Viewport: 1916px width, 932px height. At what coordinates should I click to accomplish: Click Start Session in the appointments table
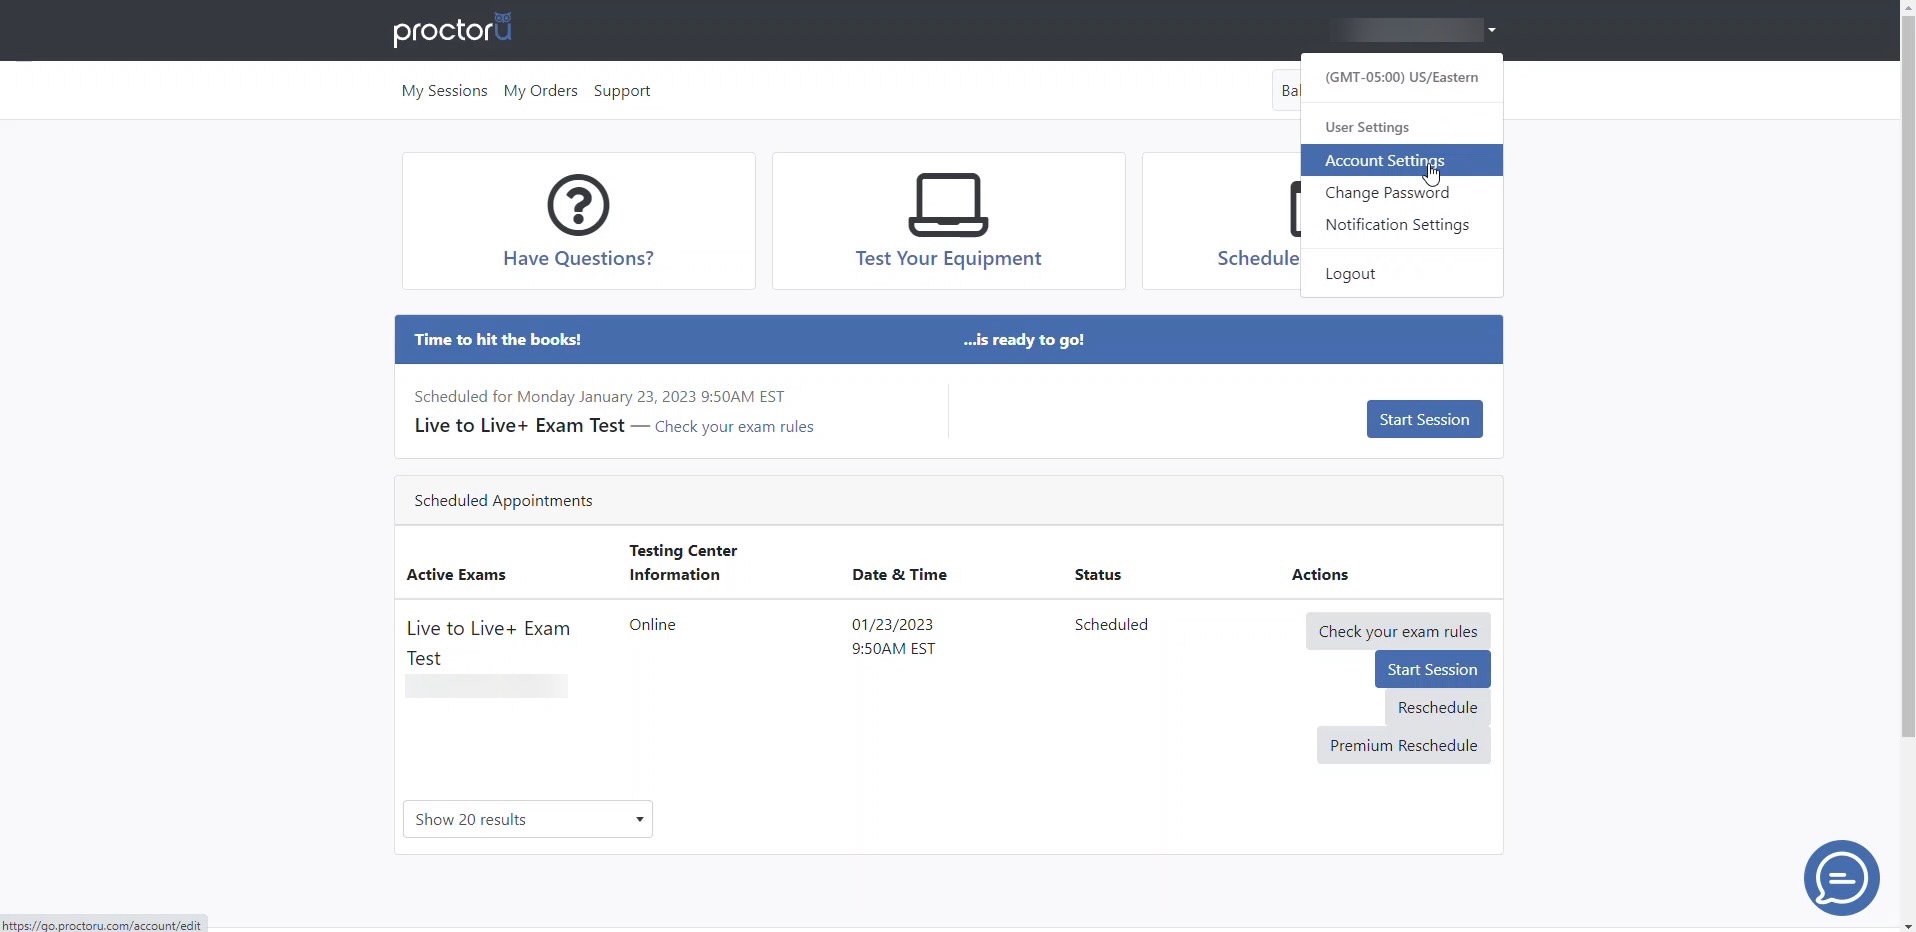coord(1432,668)
